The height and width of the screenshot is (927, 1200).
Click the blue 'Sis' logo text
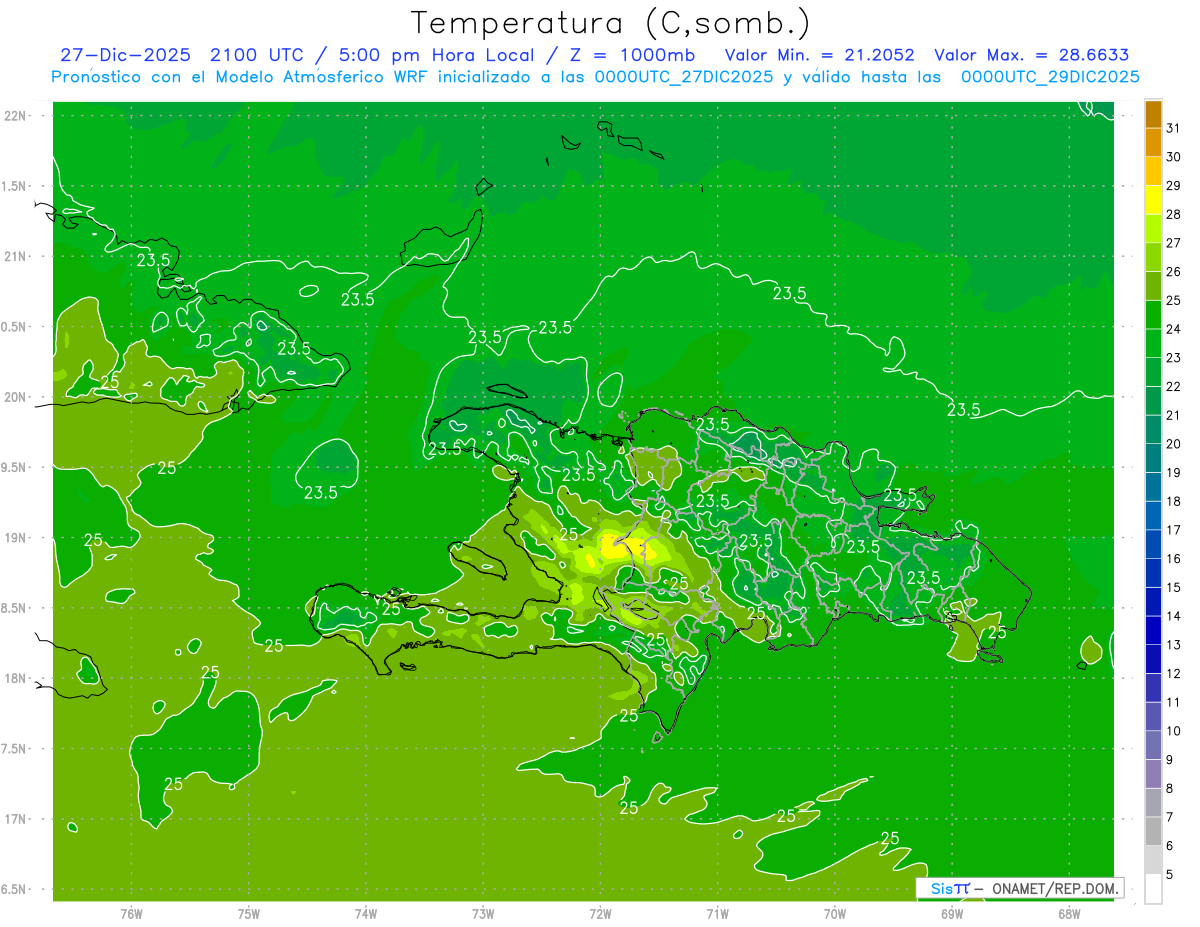942,888
